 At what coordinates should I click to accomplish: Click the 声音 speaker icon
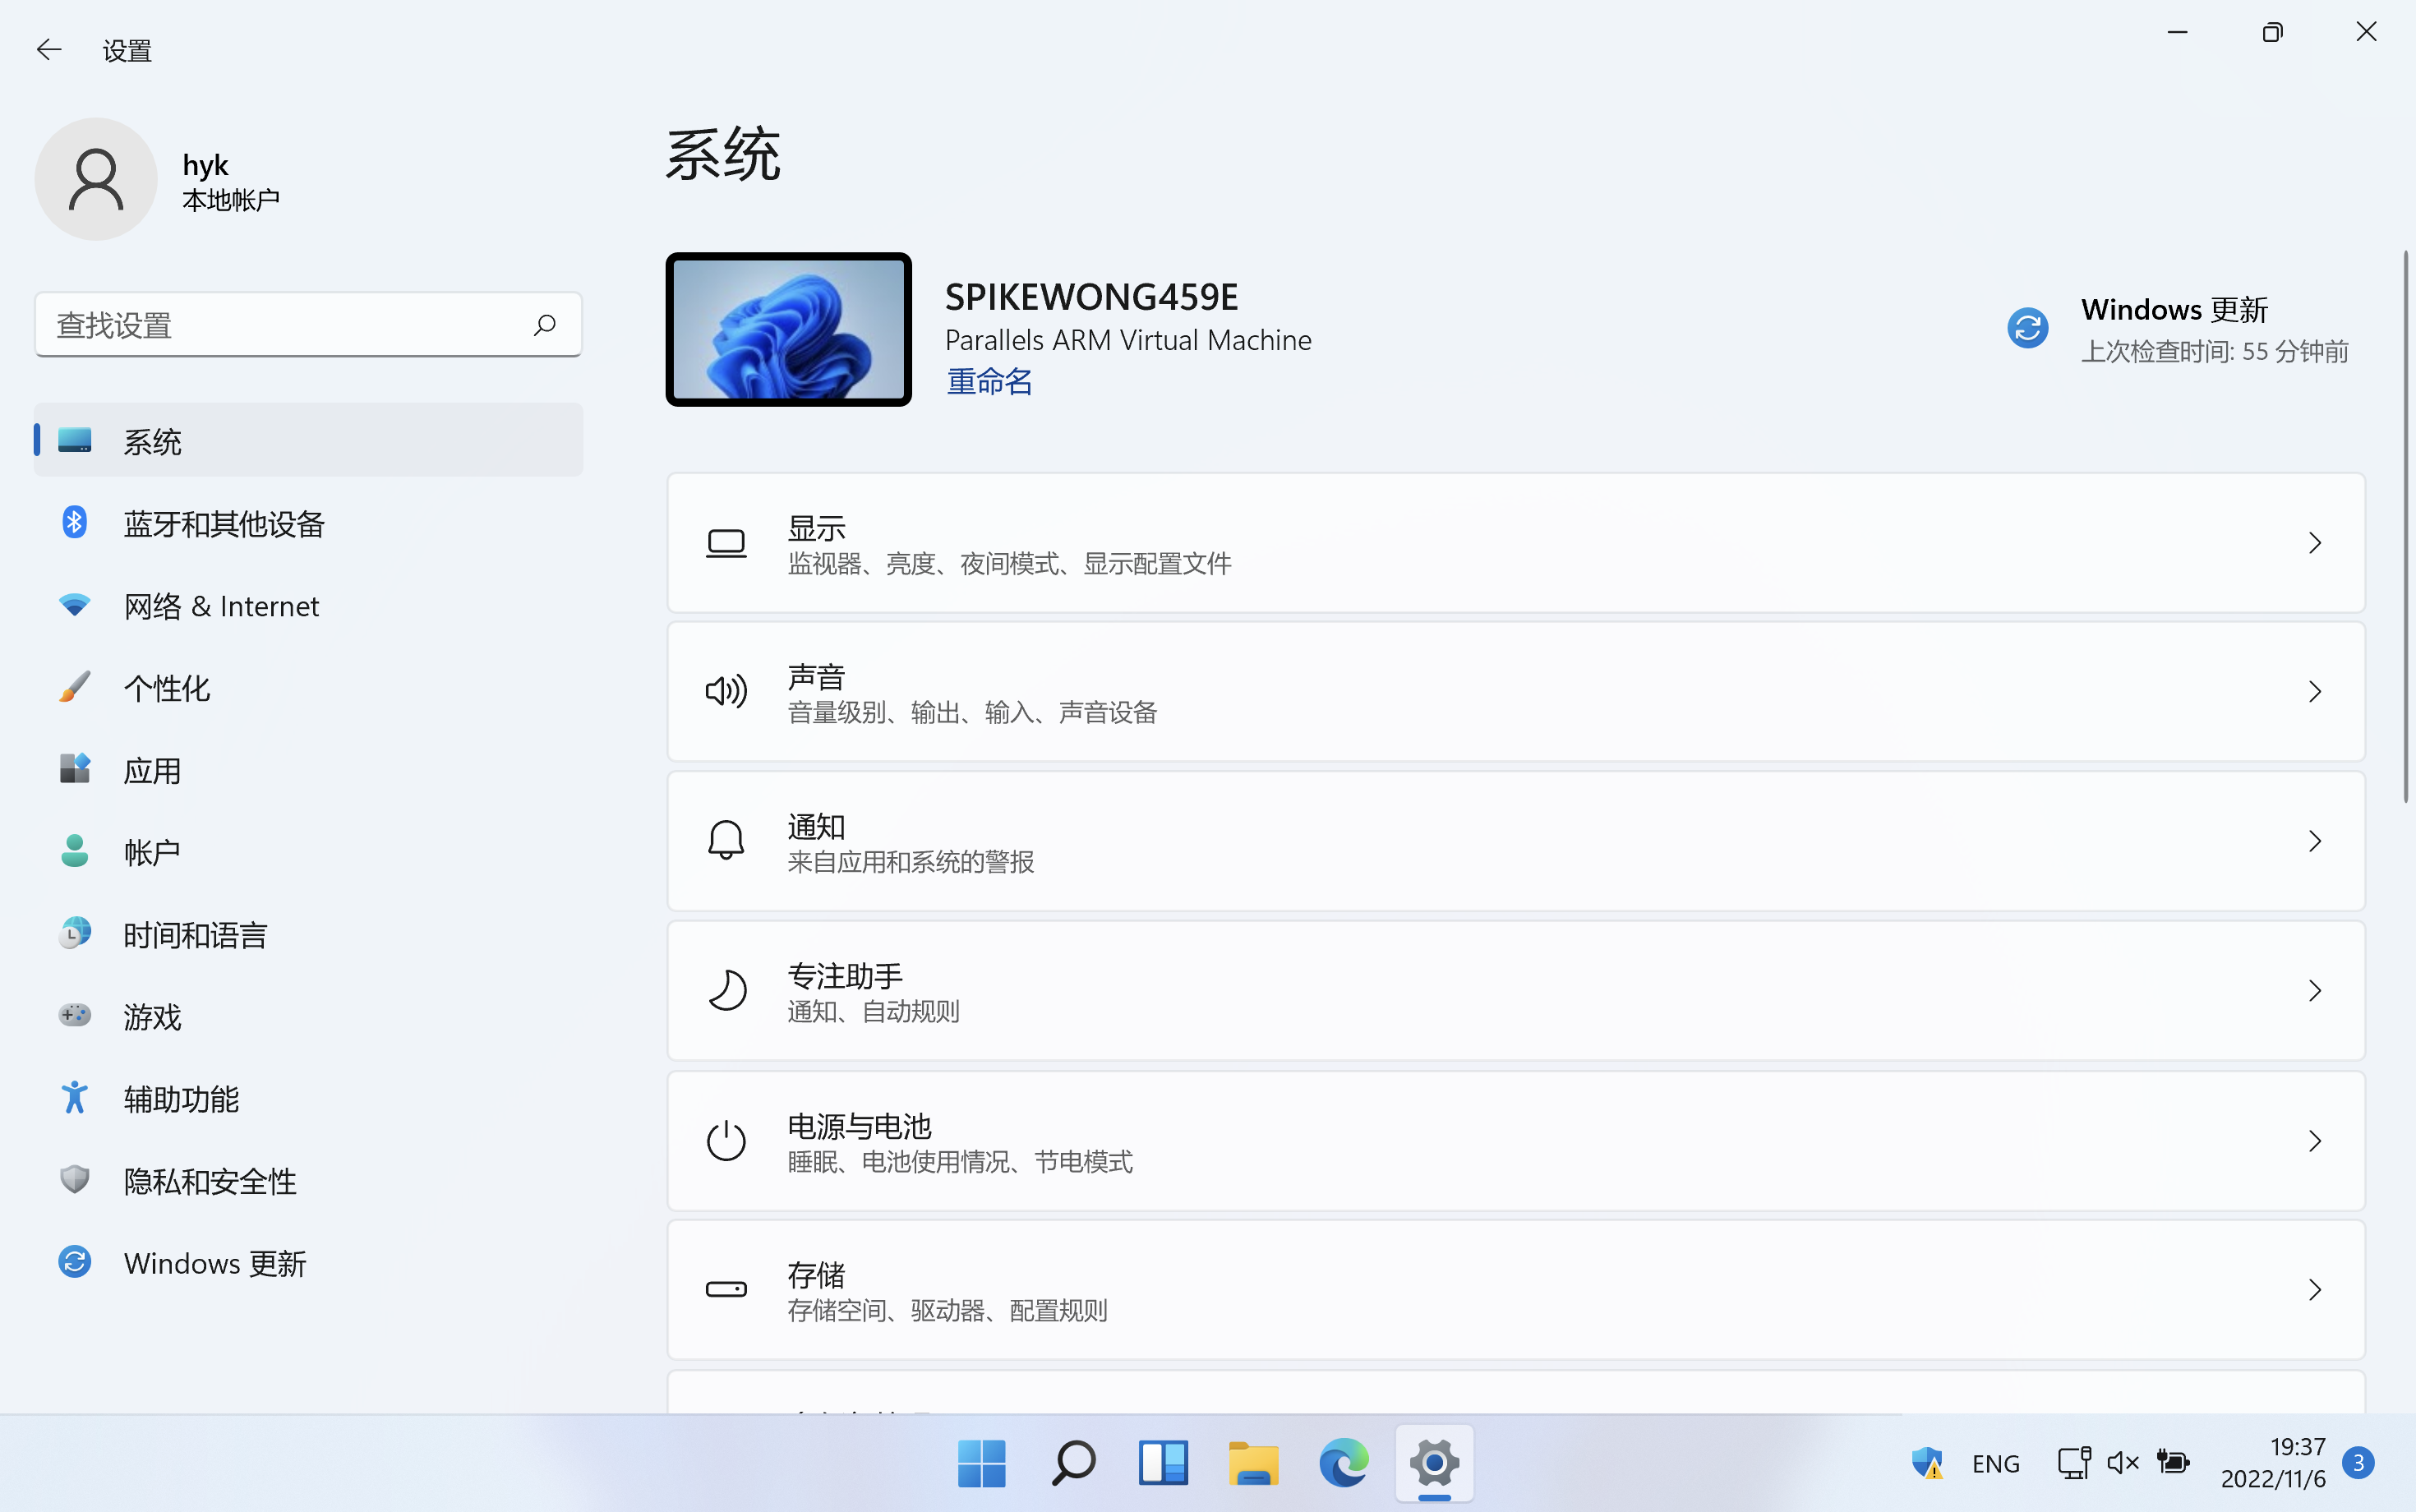click(x=726, y=691)
